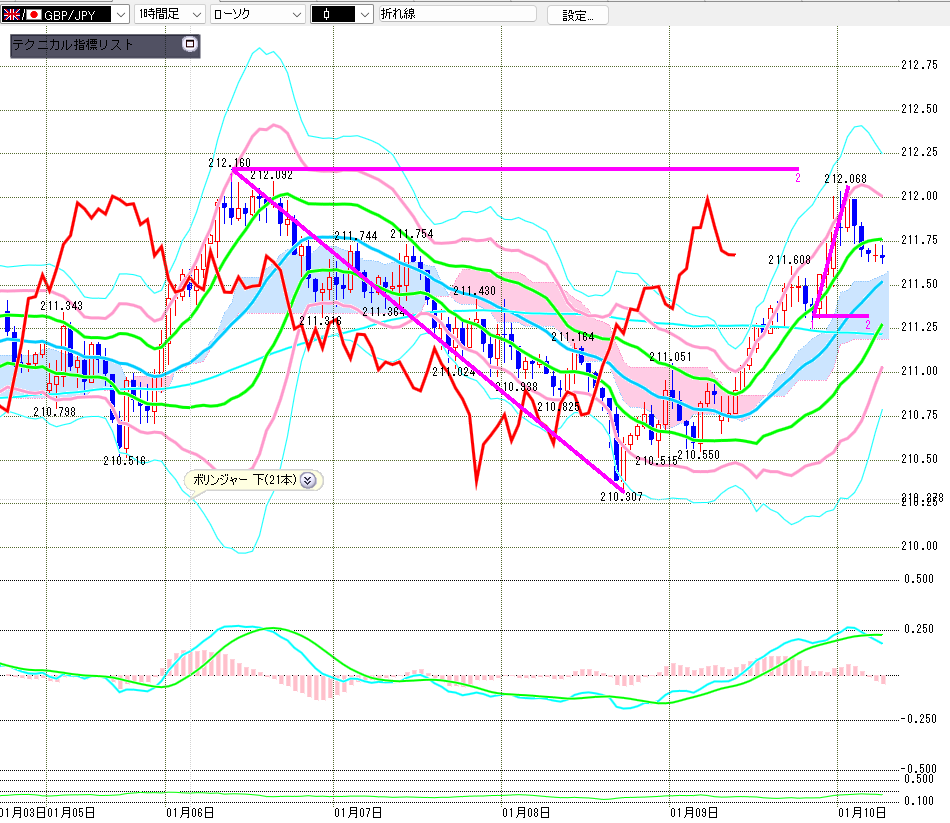Click the 212.00 price axis label
Viewport: 950px width, 823px height.
pyautogui.click(x=918, y=196)
